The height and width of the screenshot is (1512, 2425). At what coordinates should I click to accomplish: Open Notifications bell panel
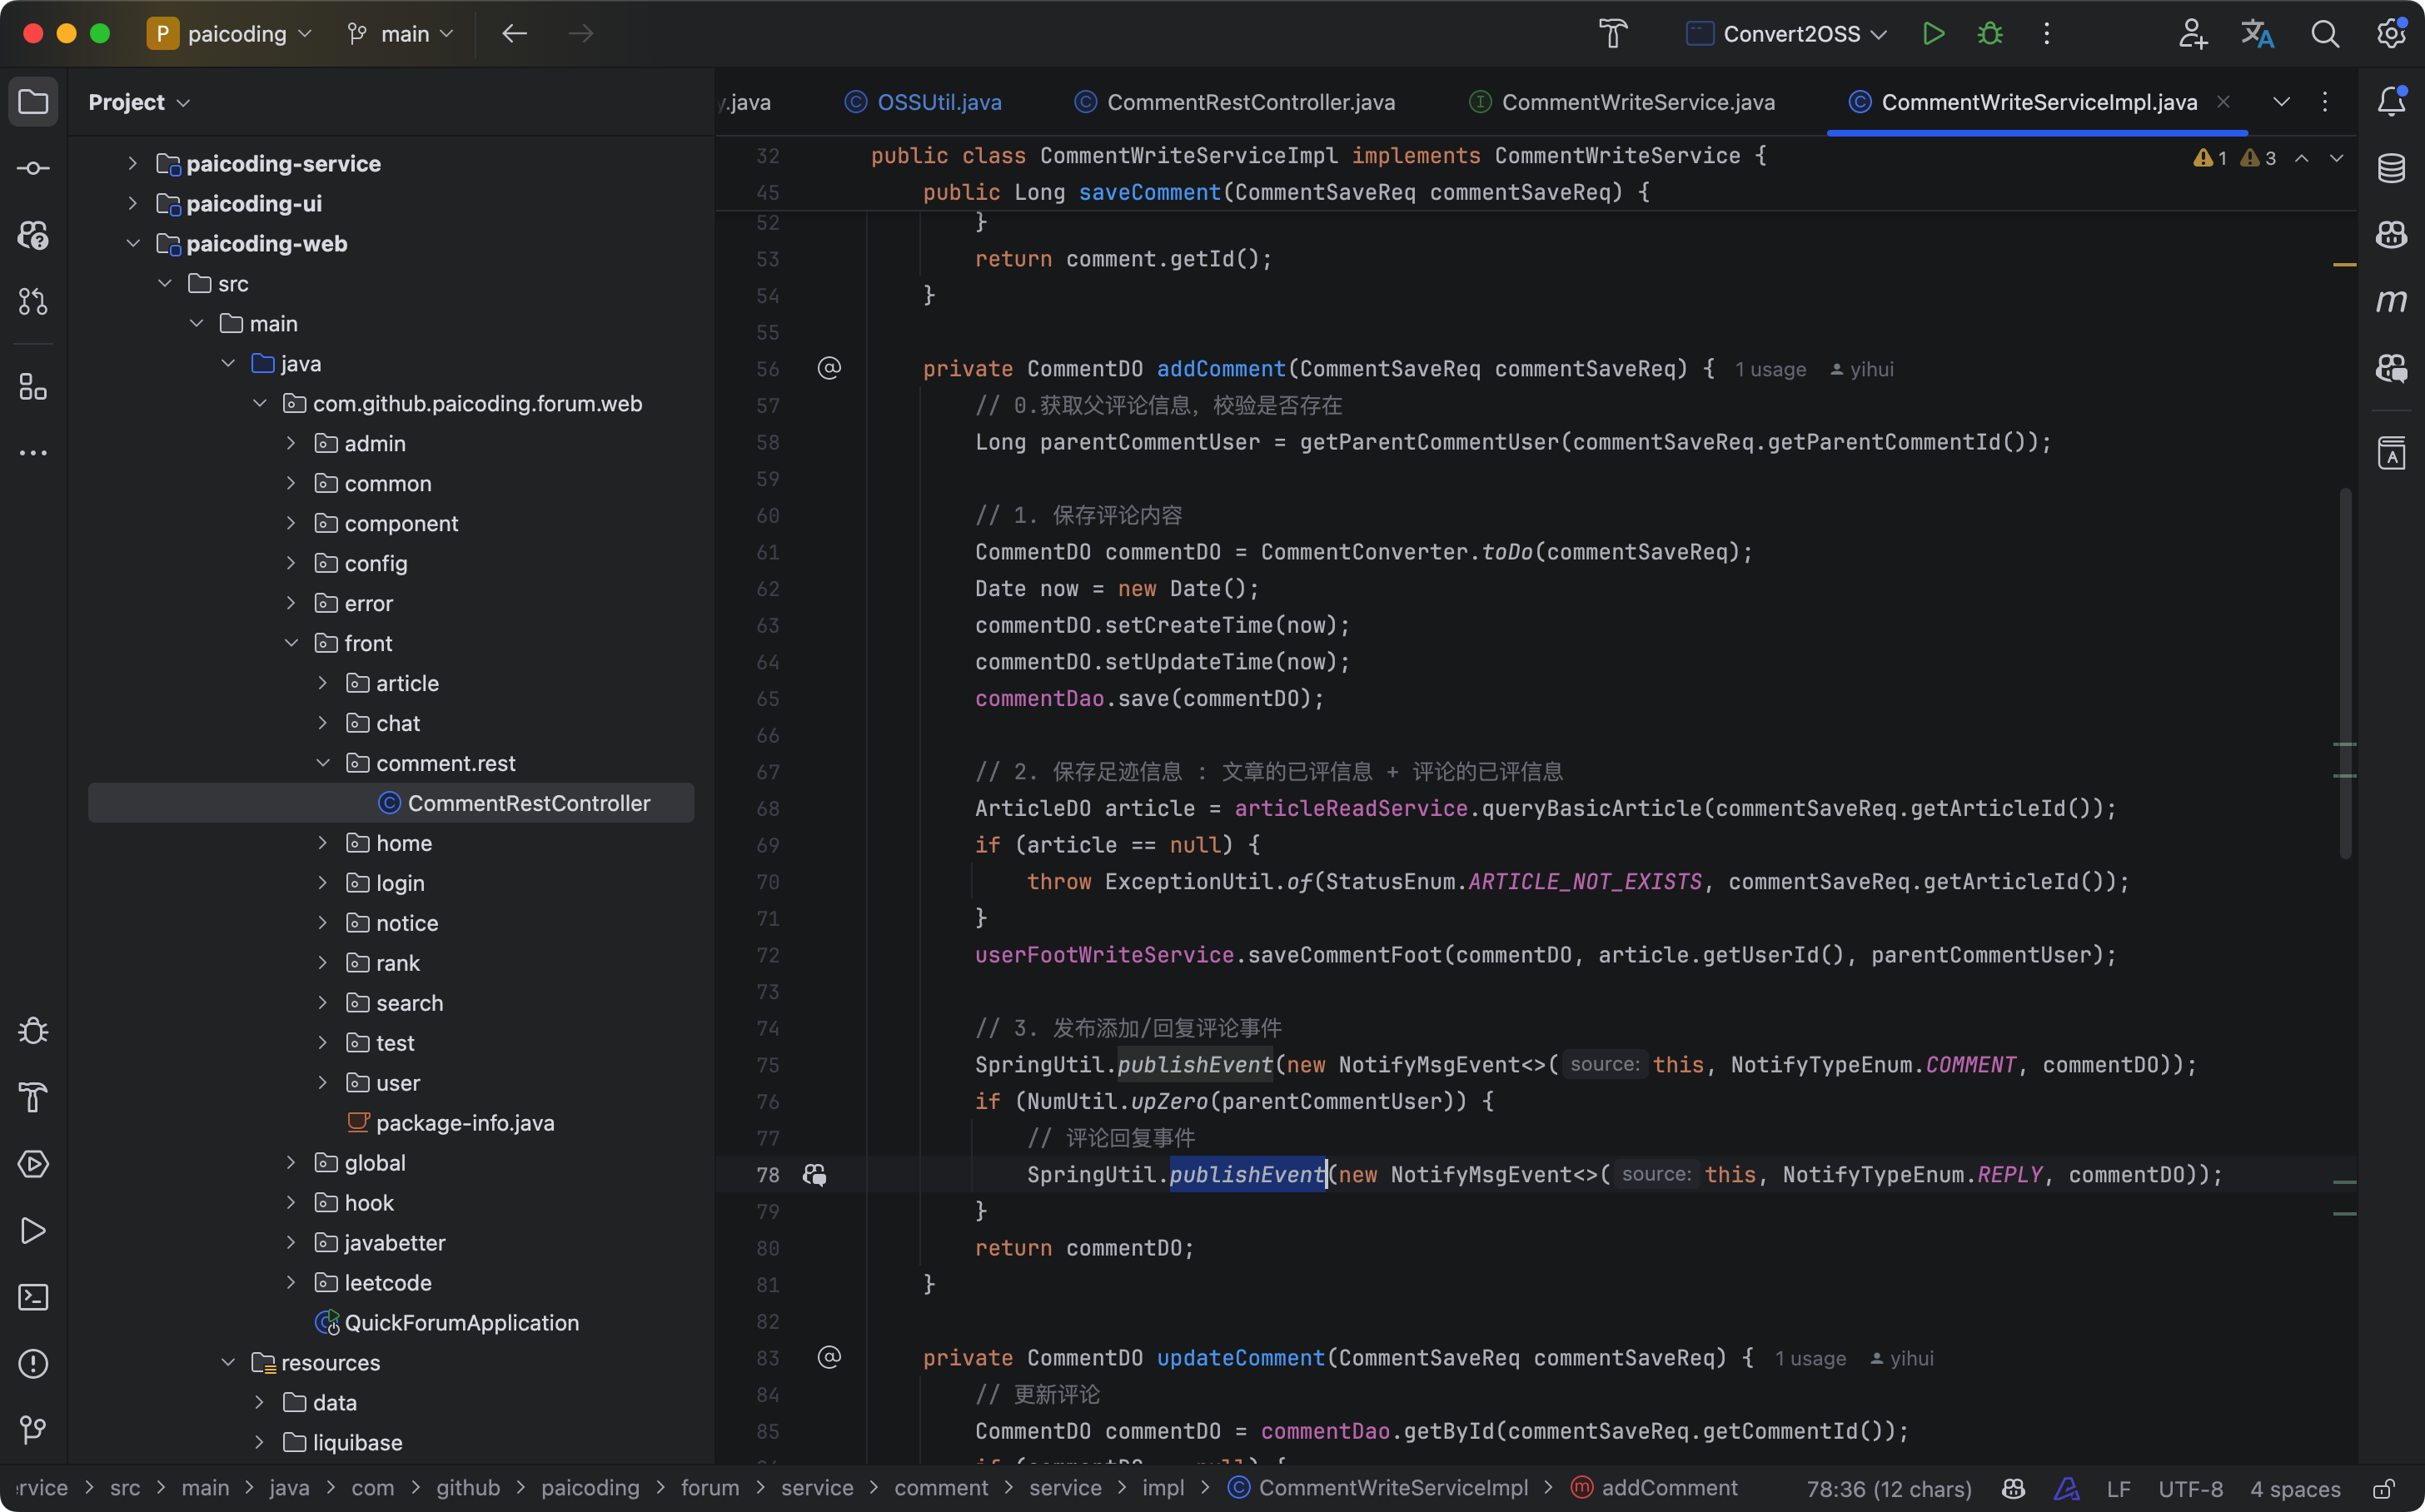click(2391, 102)
